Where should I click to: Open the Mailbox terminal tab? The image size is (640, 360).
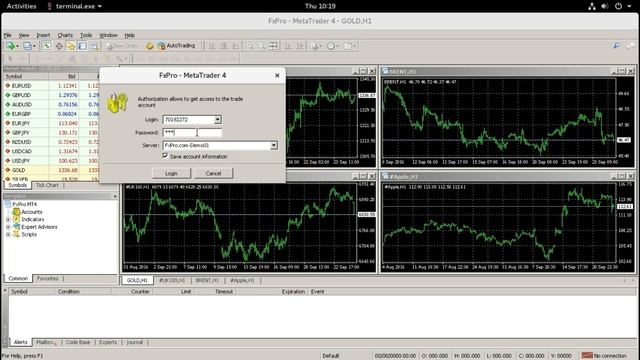click(46, 342)
